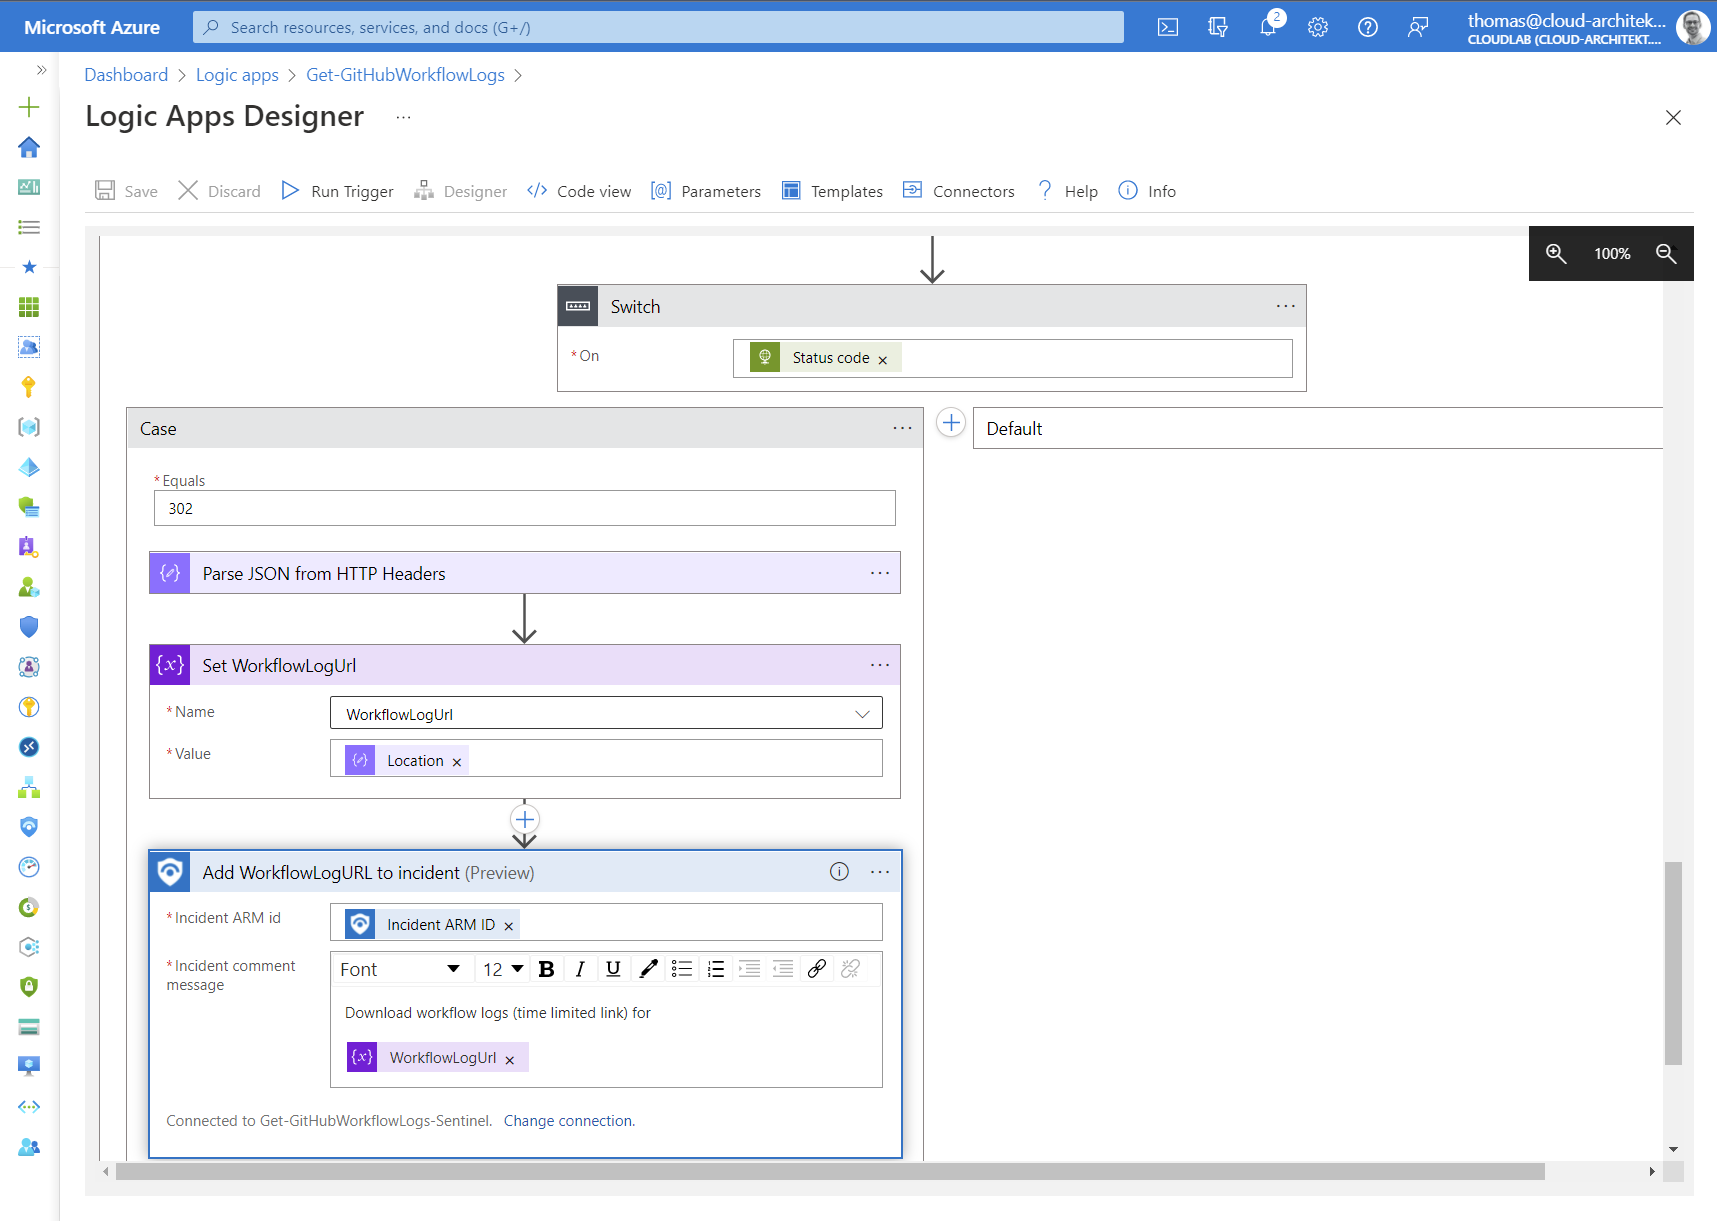Insert a hyperlink with the link icon
Image resolution: width=1717 pixels, height=1221 pixels.
click(817, 969)
